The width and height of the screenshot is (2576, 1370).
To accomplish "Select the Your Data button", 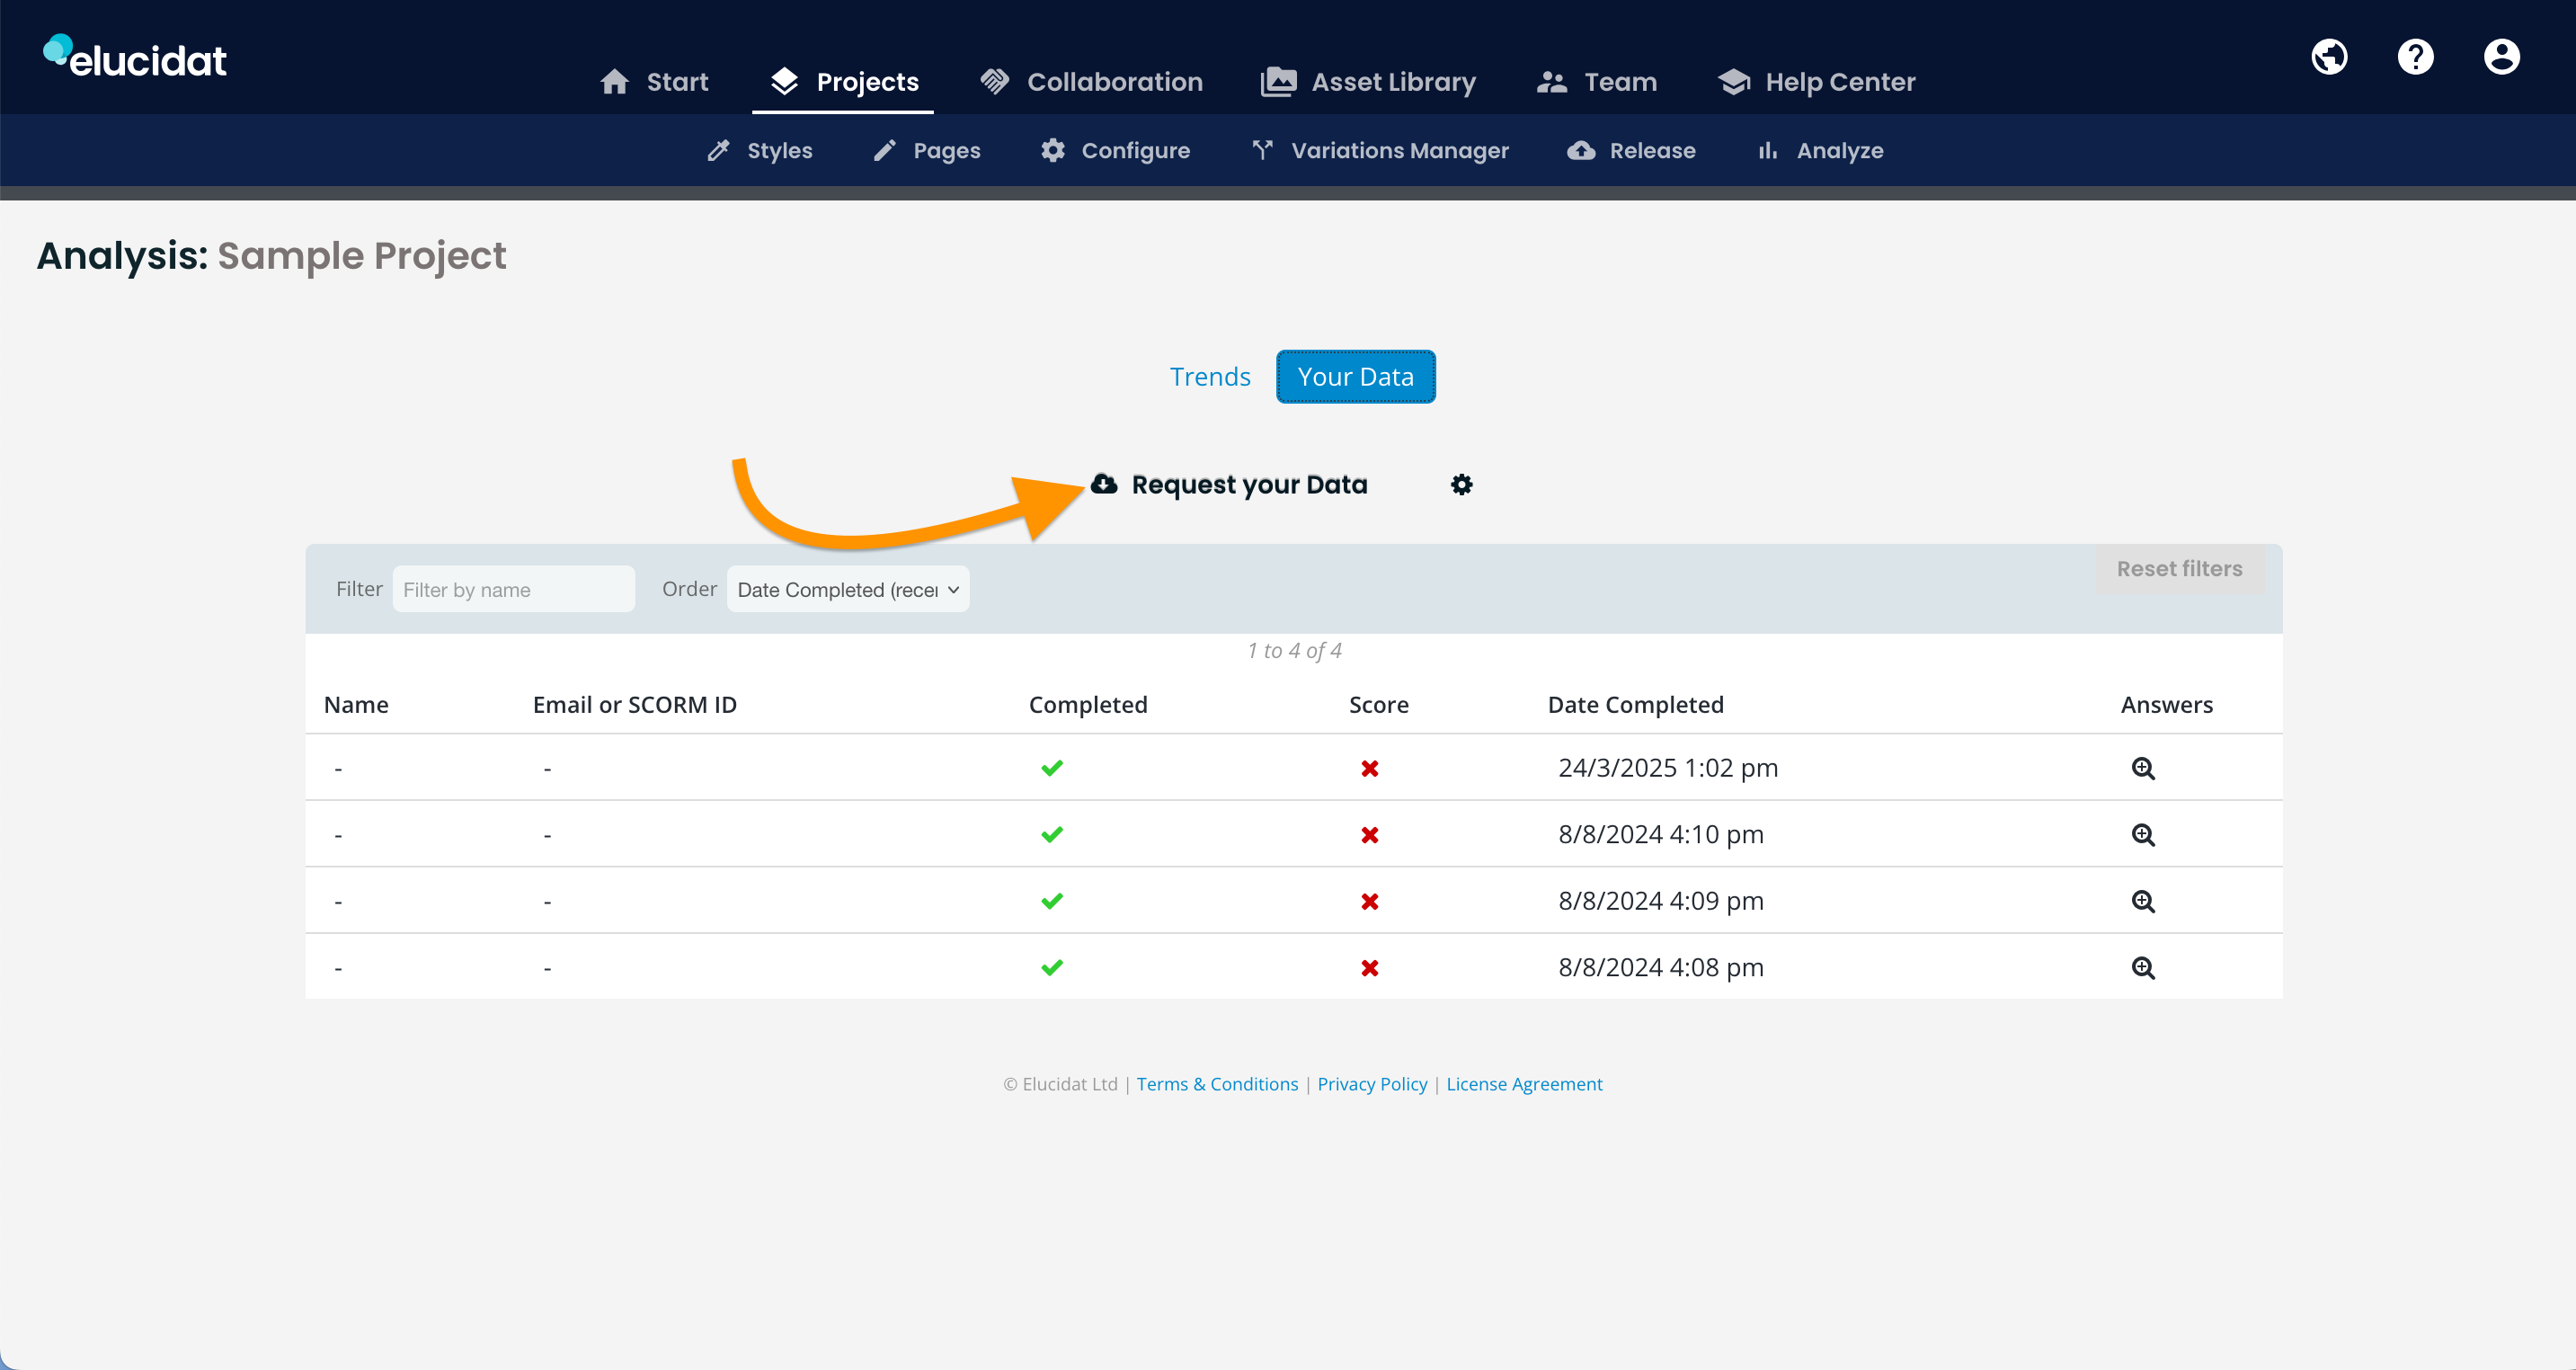I will point(1355,377).
